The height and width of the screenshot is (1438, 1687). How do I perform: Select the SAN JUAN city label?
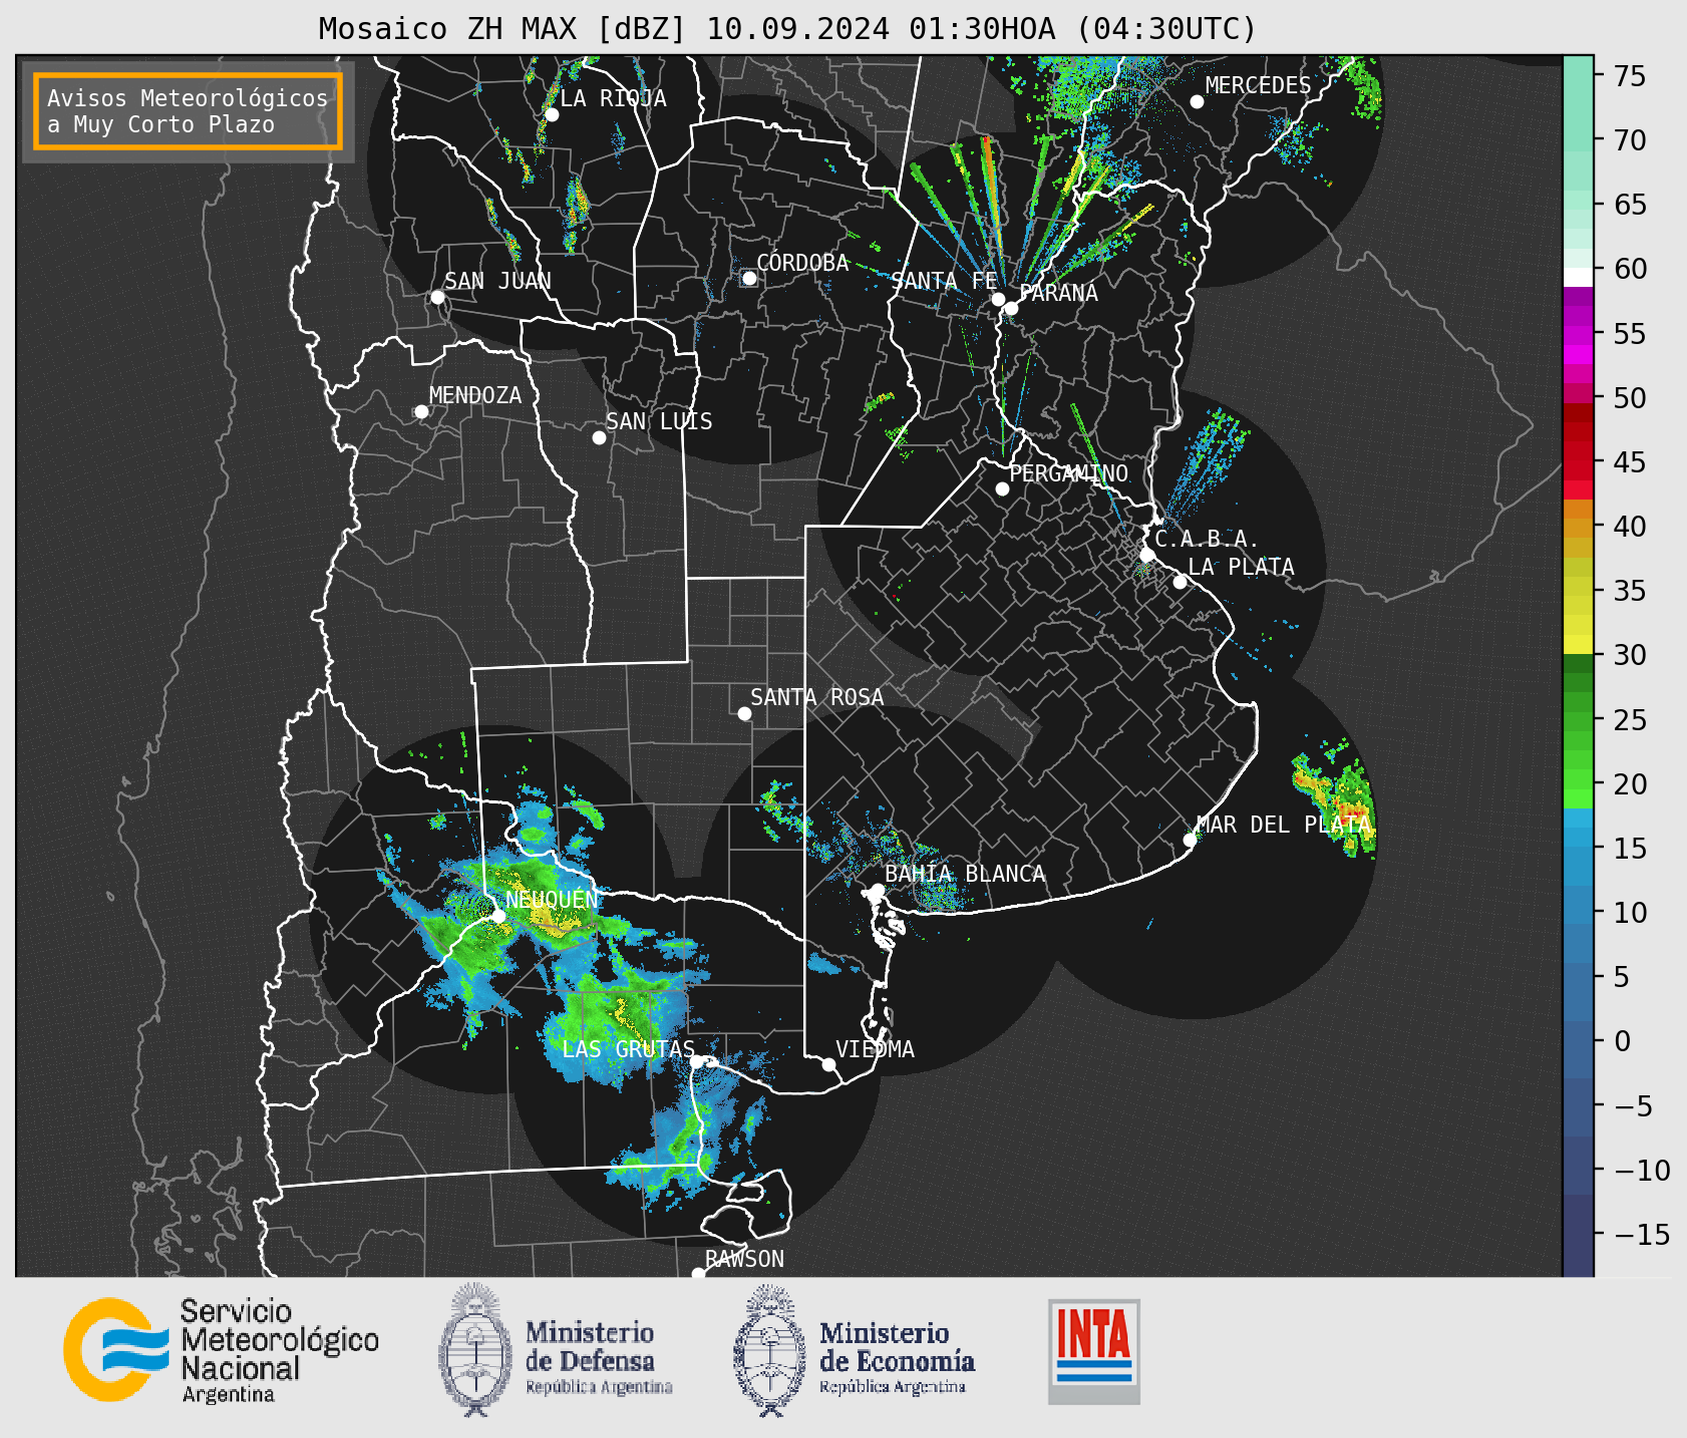point(498,281)
